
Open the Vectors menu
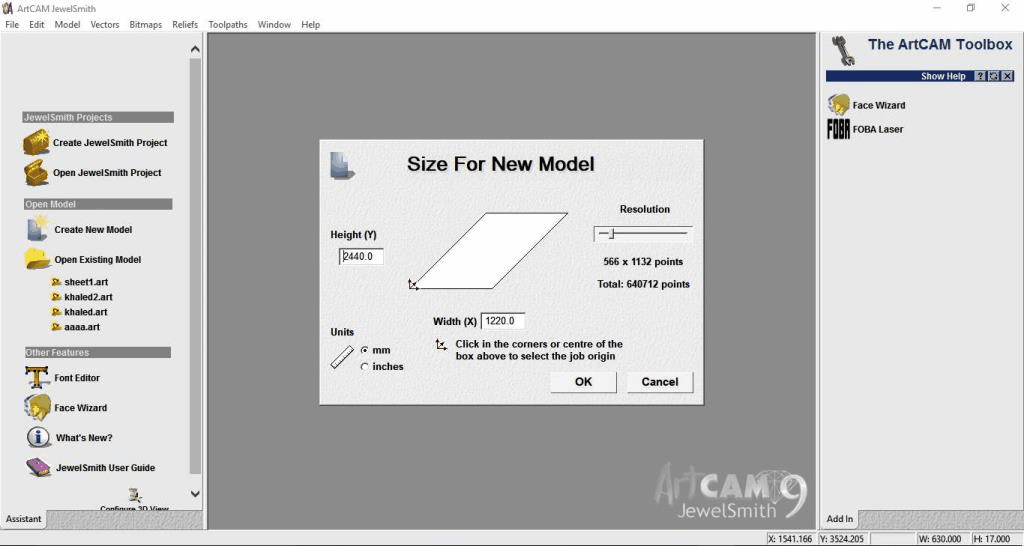pyautogui.click(x=104, y=25)
